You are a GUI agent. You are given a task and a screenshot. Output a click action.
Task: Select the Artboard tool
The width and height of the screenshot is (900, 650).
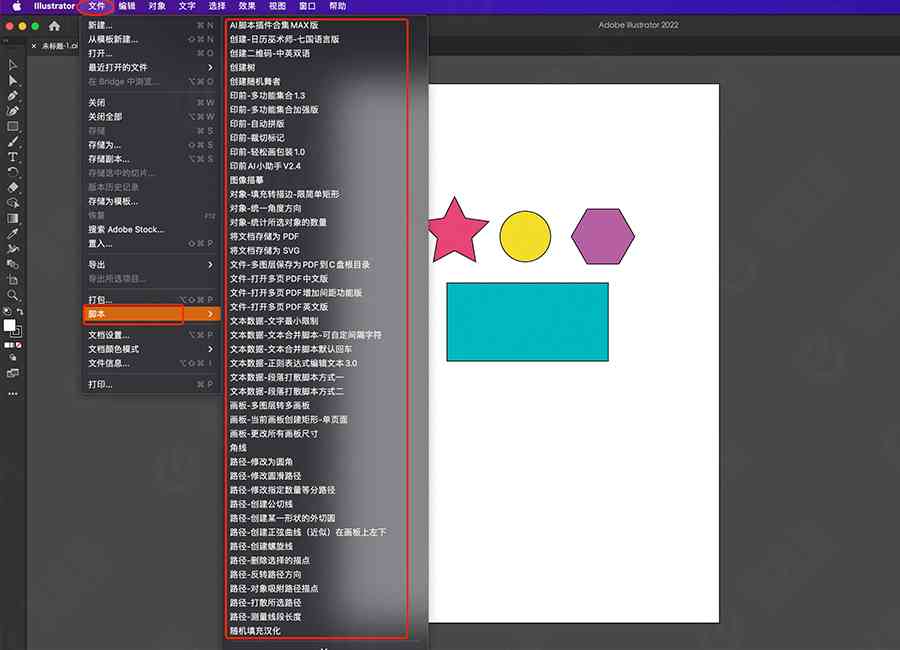[x=13, y=280]
